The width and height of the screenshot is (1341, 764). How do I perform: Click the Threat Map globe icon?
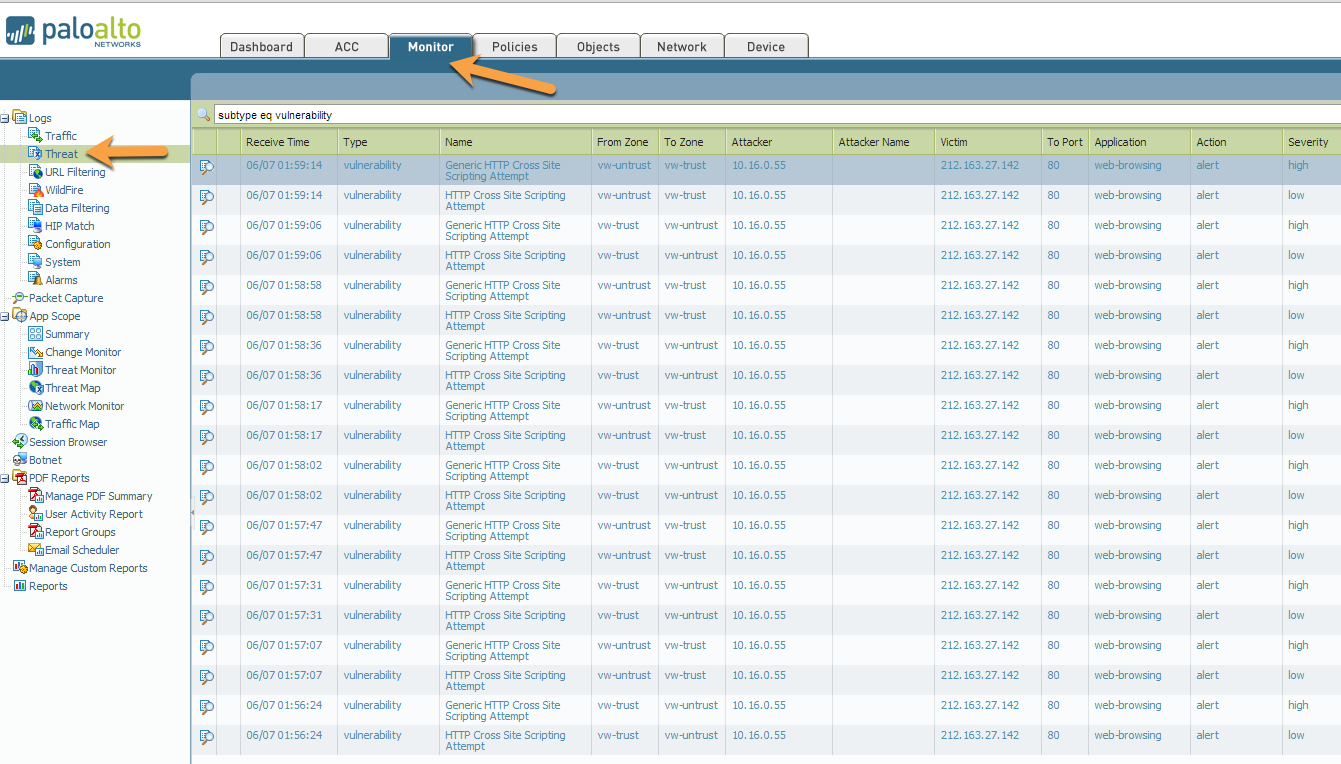coord(36,388)
